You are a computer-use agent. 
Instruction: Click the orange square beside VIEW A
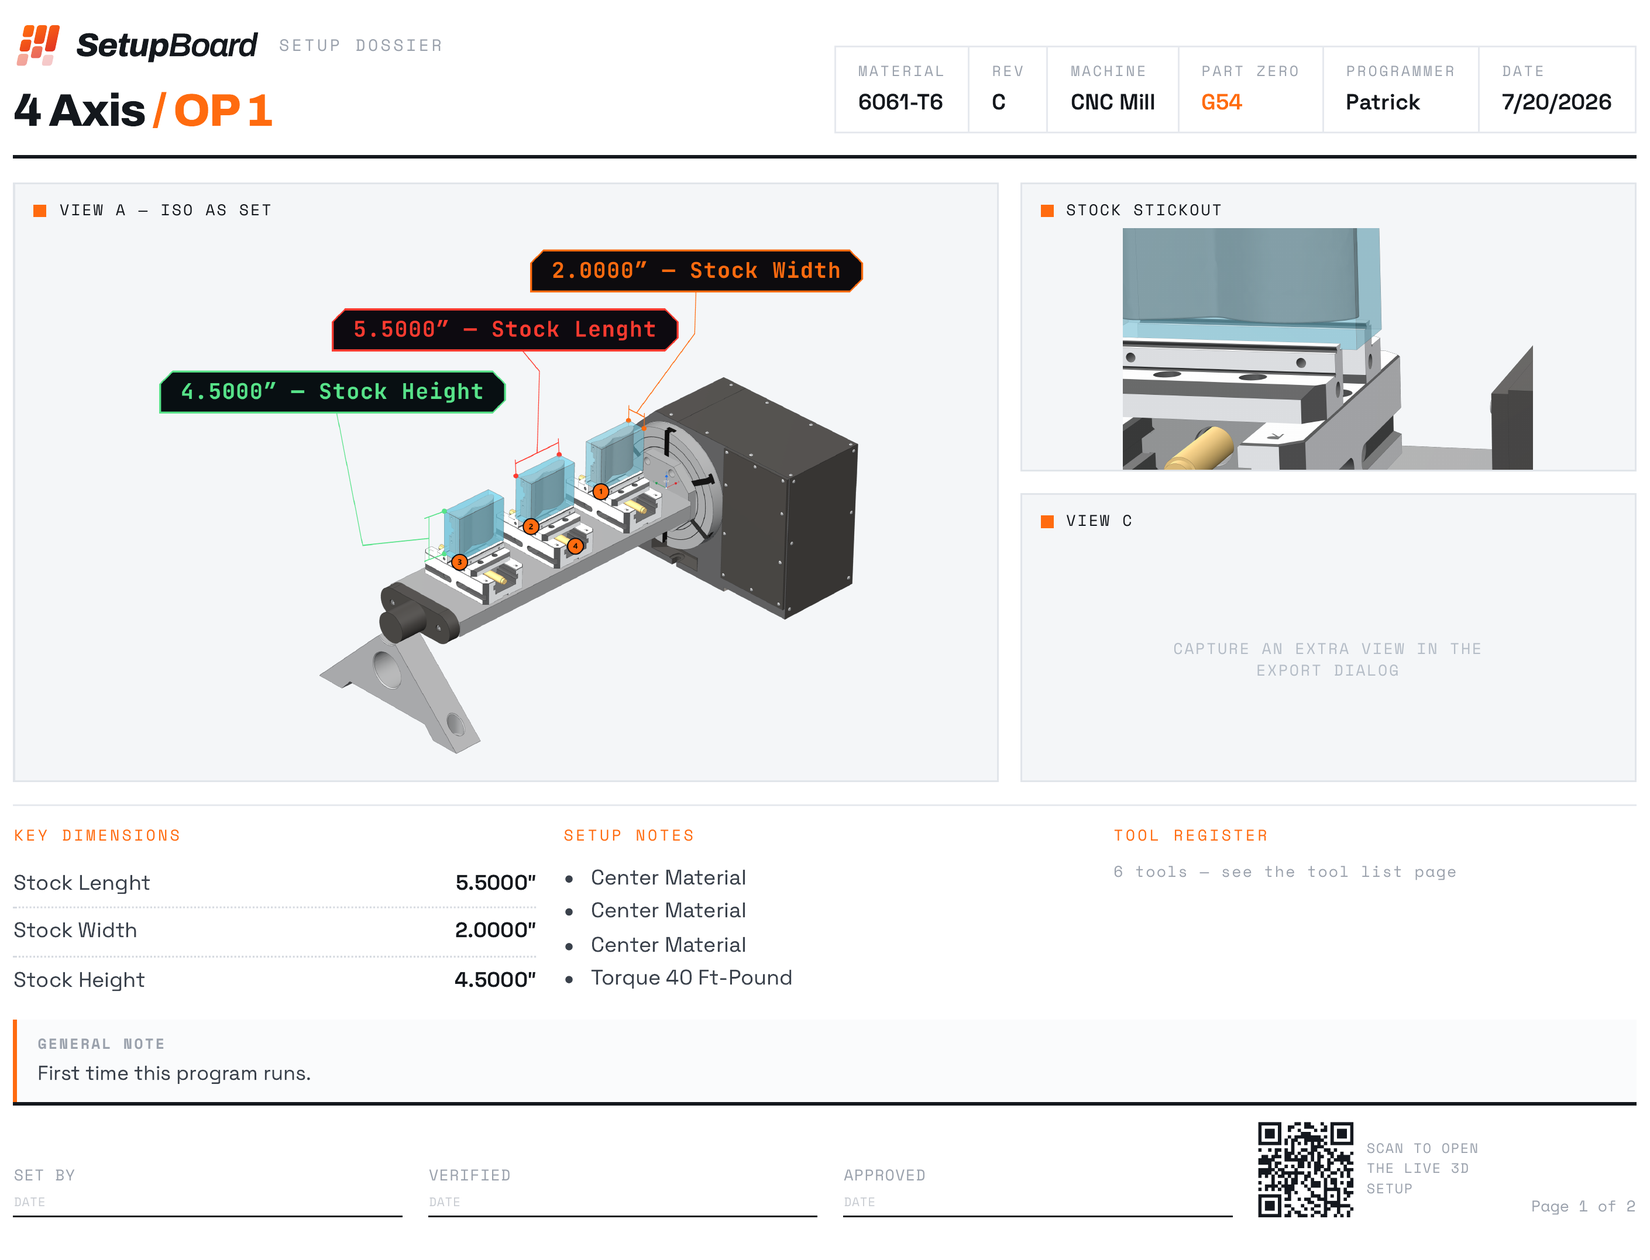pyautogui.click(x=40, y=210)
